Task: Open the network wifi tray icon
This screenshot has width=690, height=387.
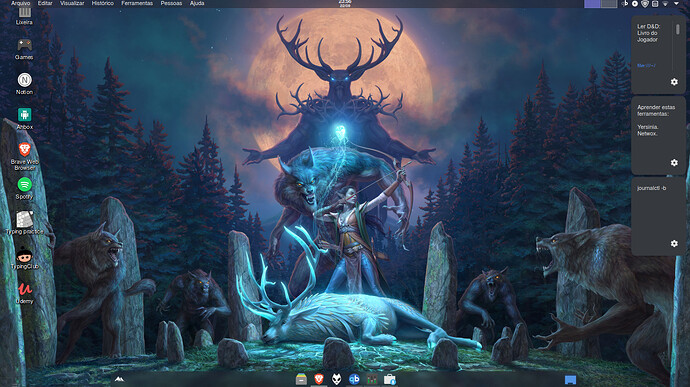Action: 665,4
